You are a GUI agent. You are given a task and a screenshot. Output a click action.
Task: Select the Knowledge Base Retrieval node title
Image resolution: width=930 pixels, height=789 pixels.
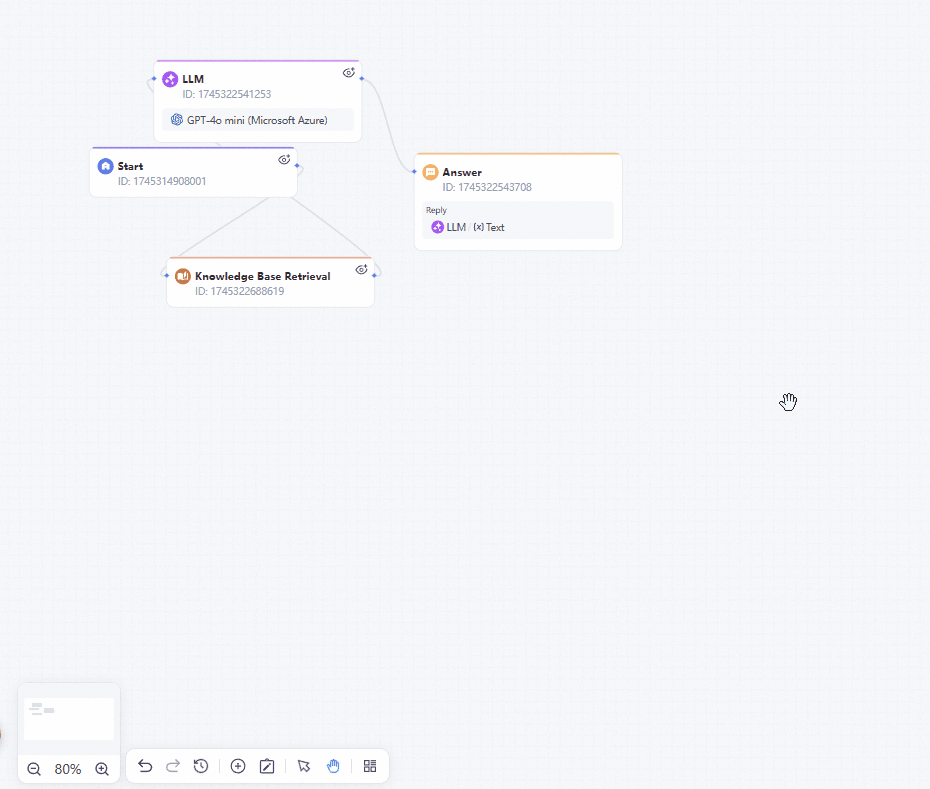click(x=263, y=276)
